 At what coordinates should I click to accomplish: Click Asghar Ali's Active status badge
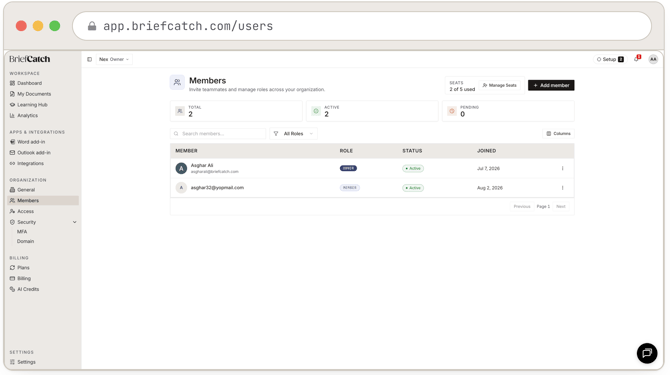click(413, 168)
